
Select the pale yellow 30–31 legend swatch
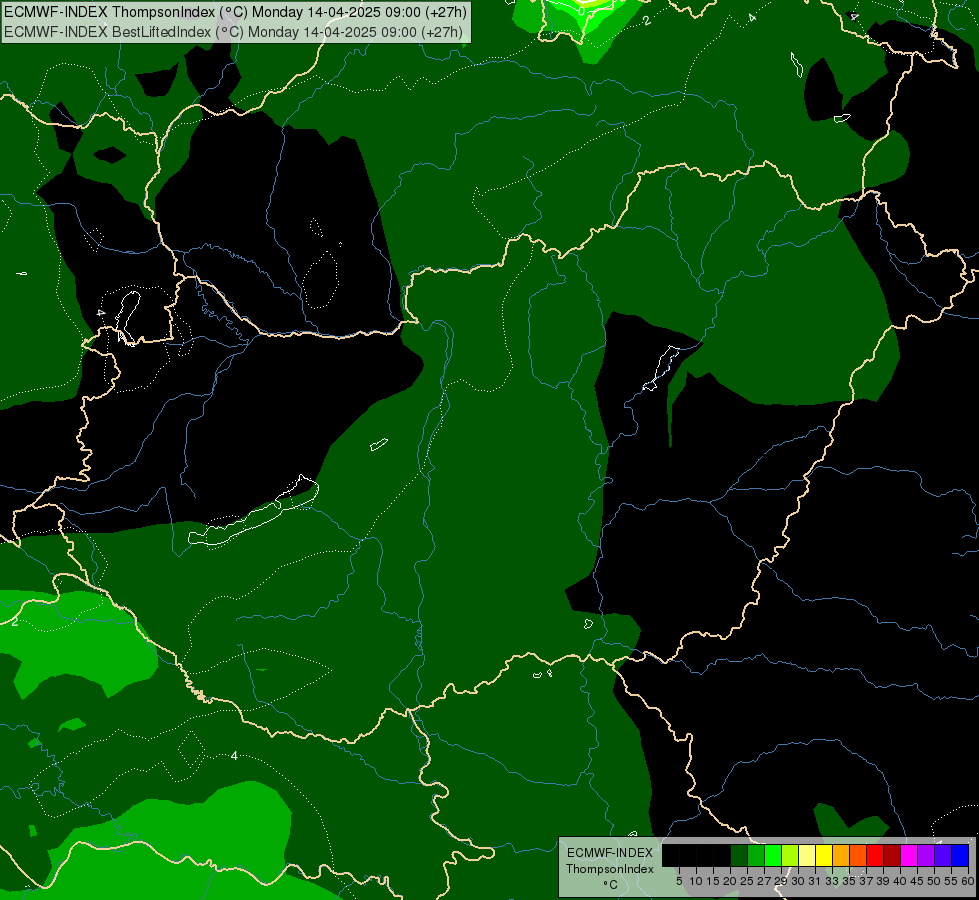[x=807, y=855]
